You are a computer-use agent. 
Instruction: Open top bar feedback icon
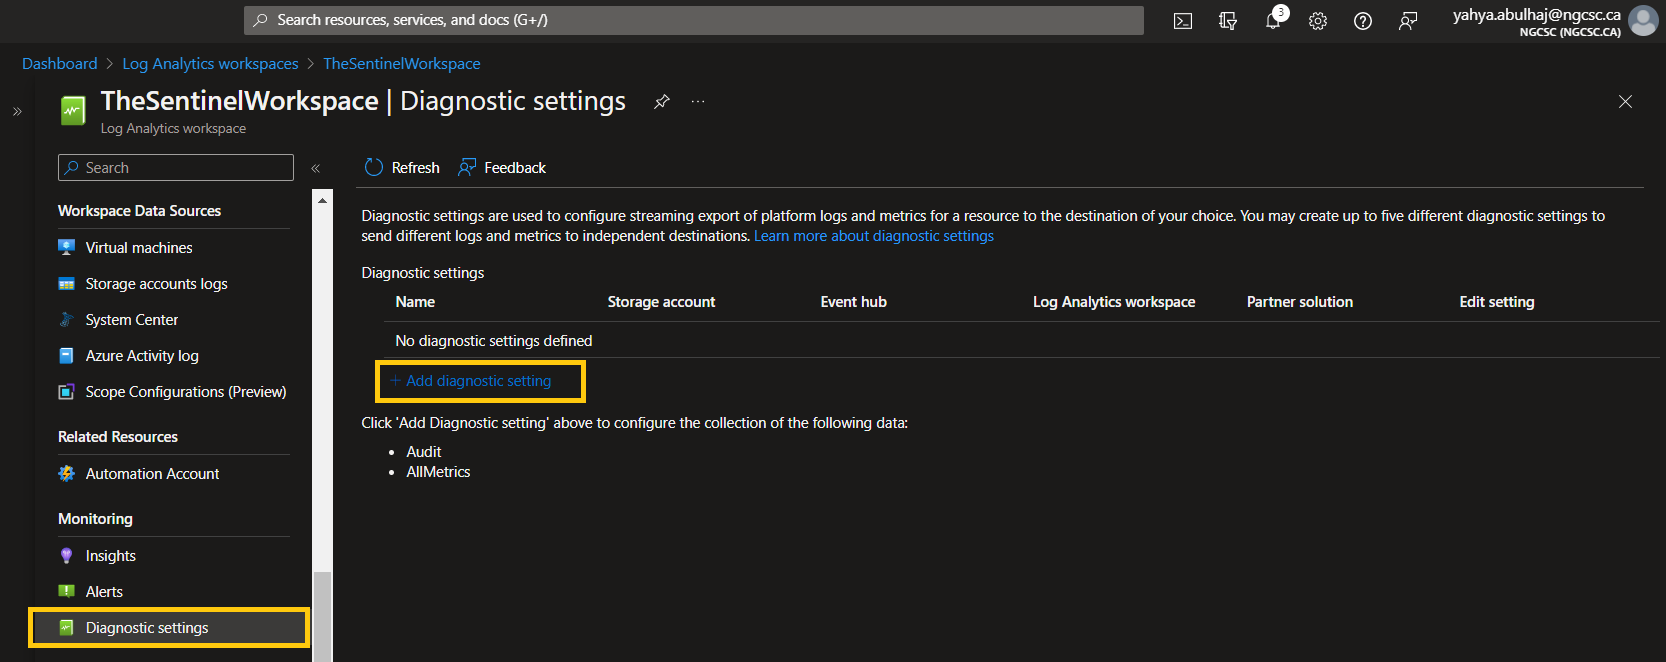[1408, 21]
